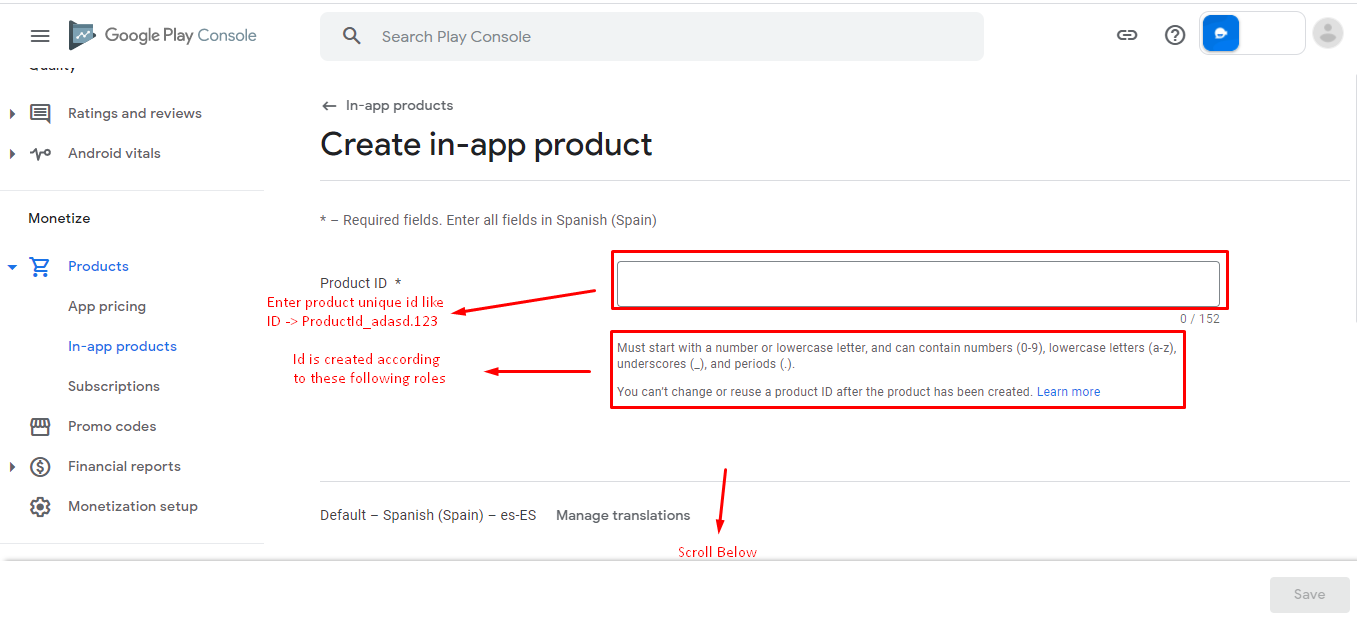Viewport: 1357px width, 629px height.
Task: Expand the Ratings and reviews section
Action: tap(12, 114)
